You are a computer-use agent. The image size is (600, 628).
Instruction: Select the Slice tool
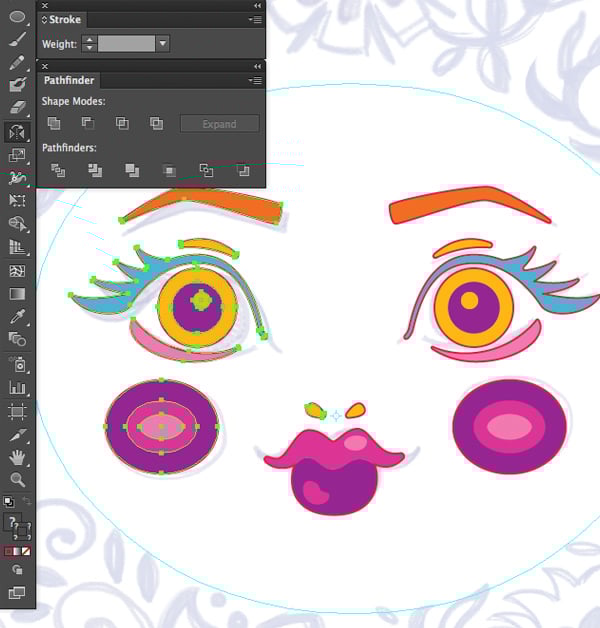(x=17, y=435)
